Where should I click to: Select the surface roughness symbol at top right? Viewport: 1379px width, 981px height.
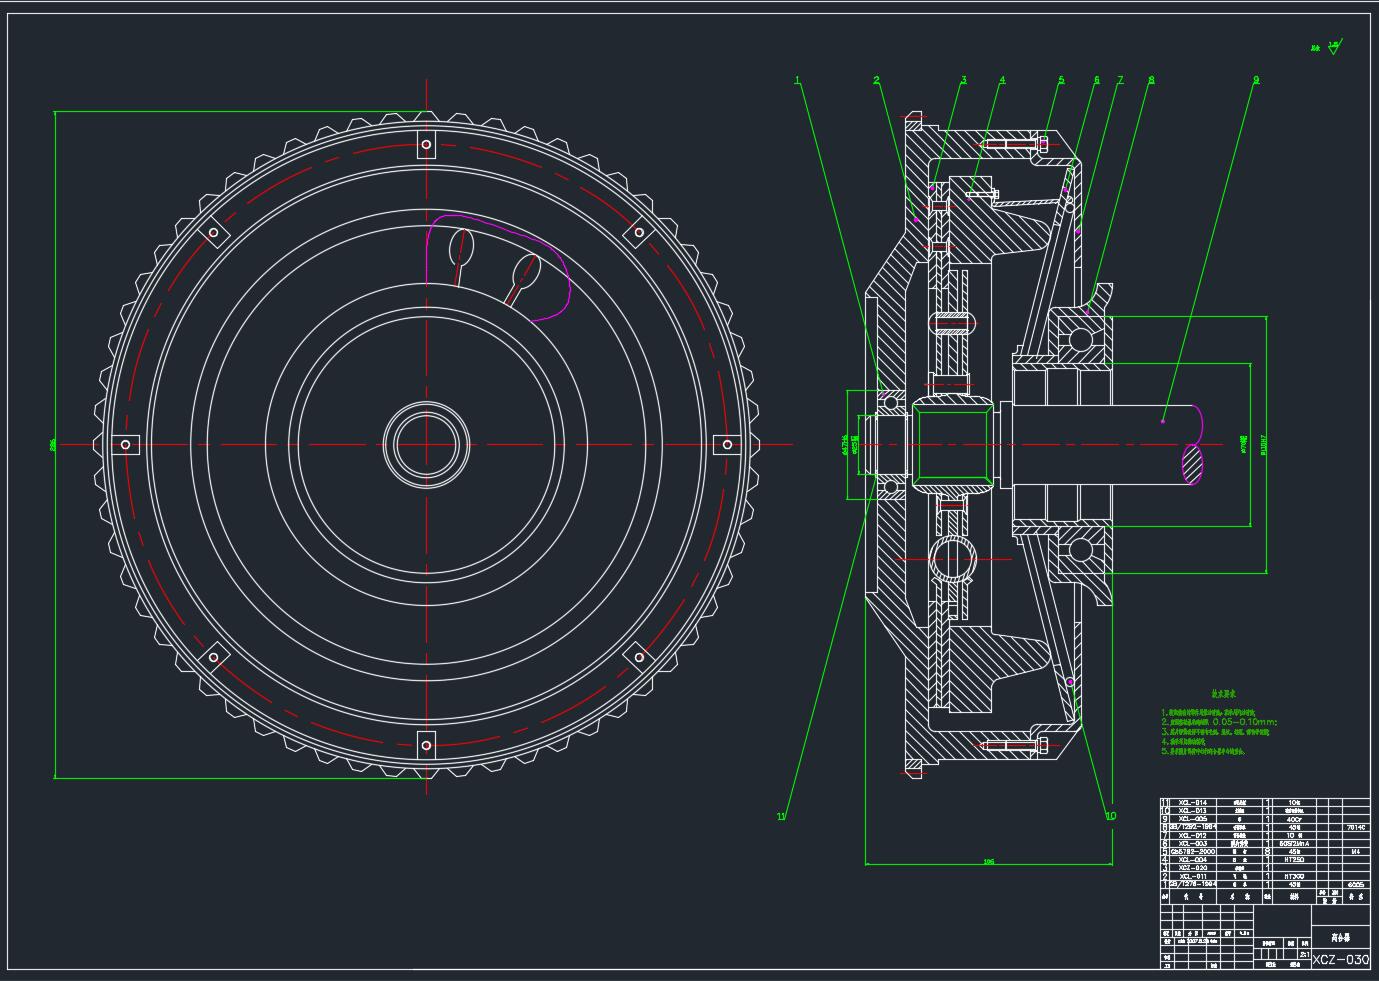tap(1334, 46)
